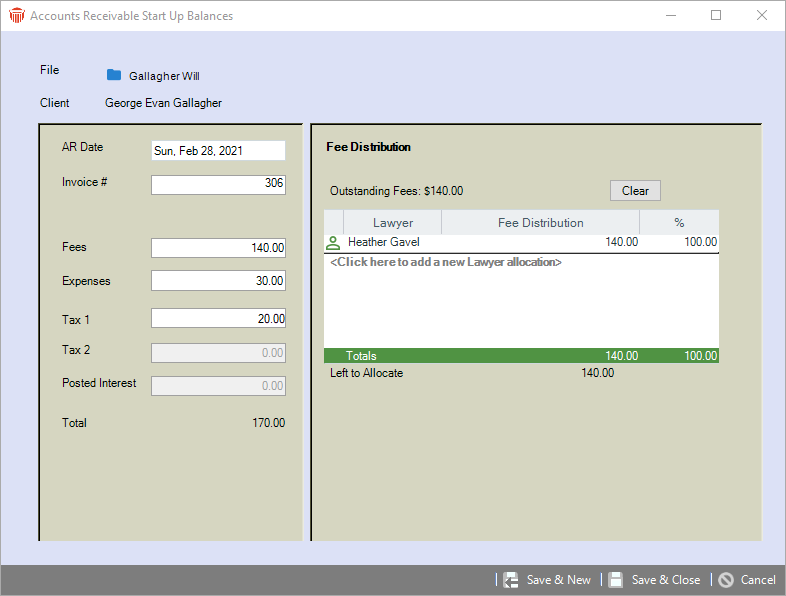Click the Lawyer column header
786x596 pixels.
click(x=392, y=223)
